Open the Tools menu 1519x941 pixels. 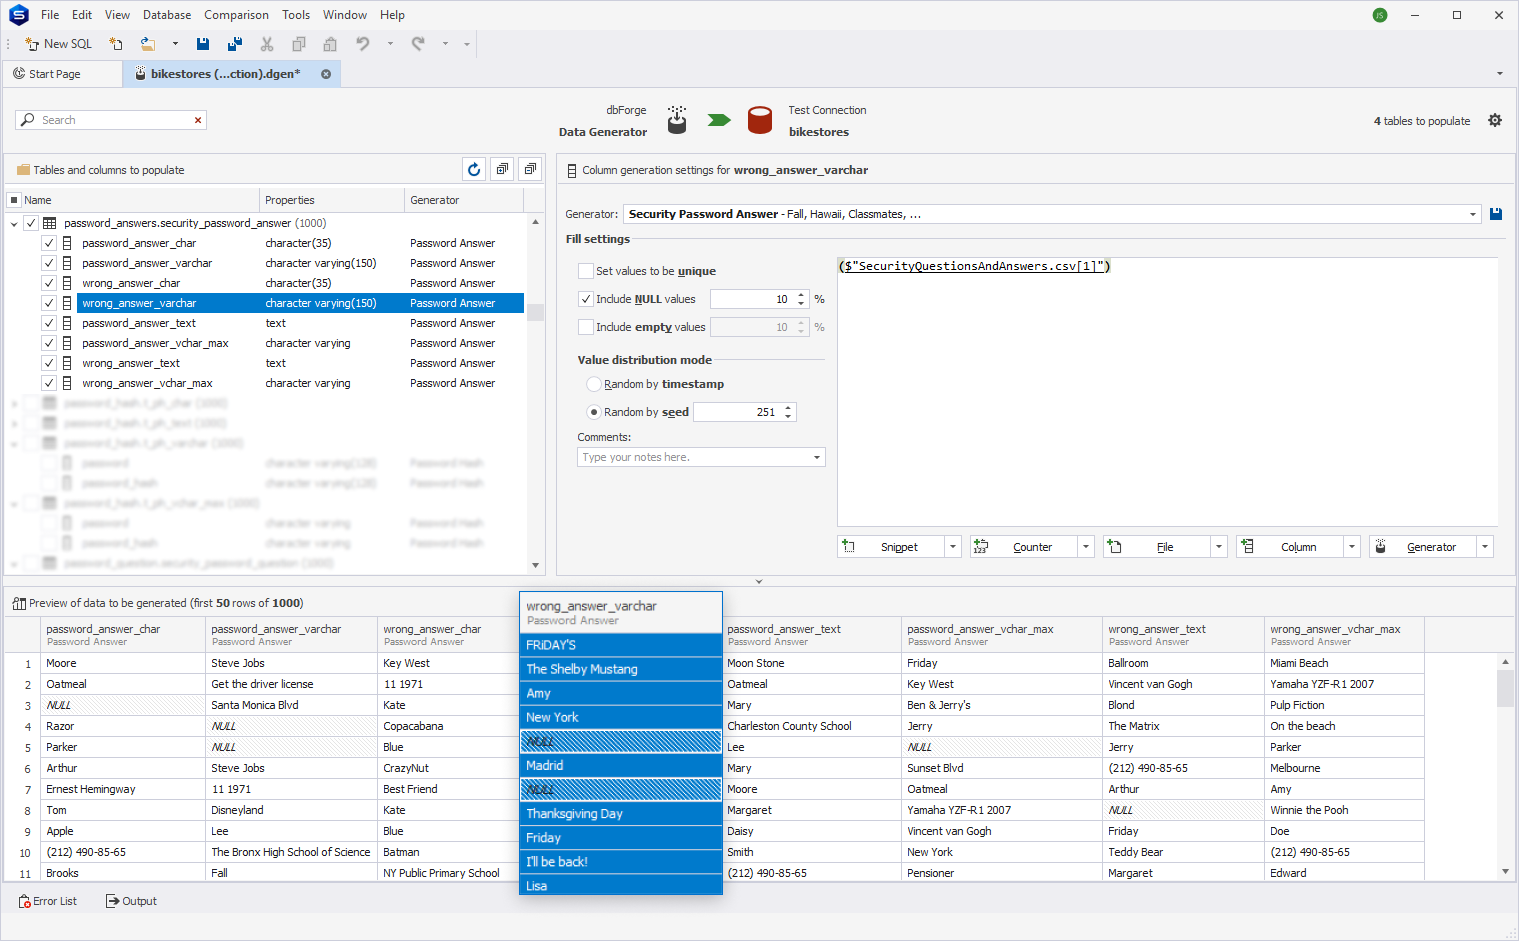click(x=296, y=15)
